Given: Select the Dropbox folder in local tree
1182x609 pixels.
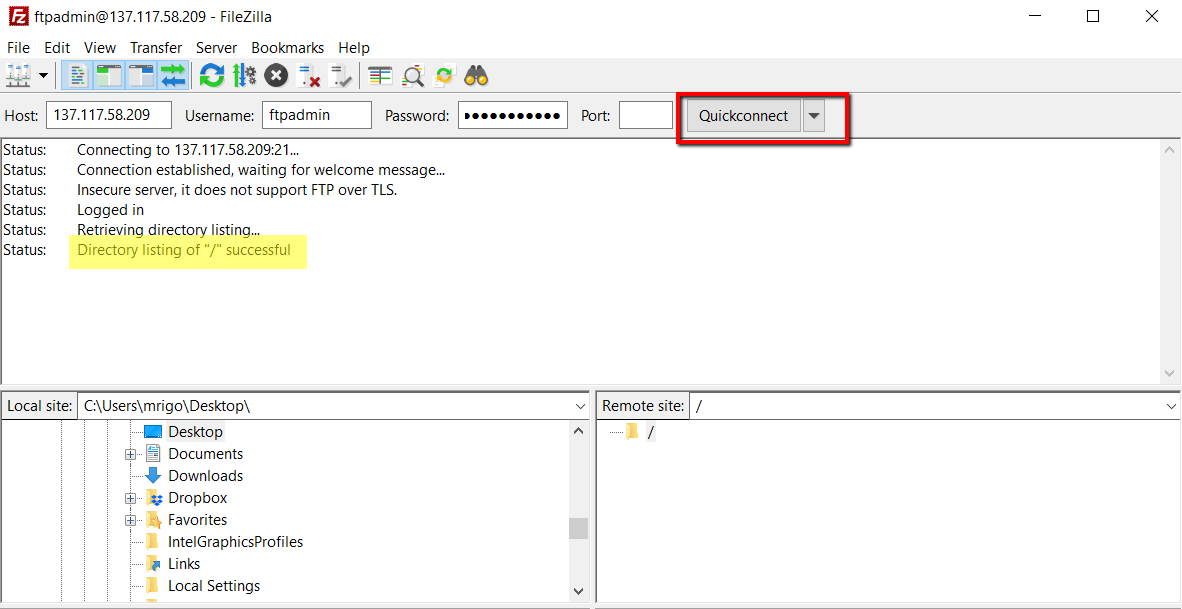Looking at the screenshot, I should (x=197, y=497).
